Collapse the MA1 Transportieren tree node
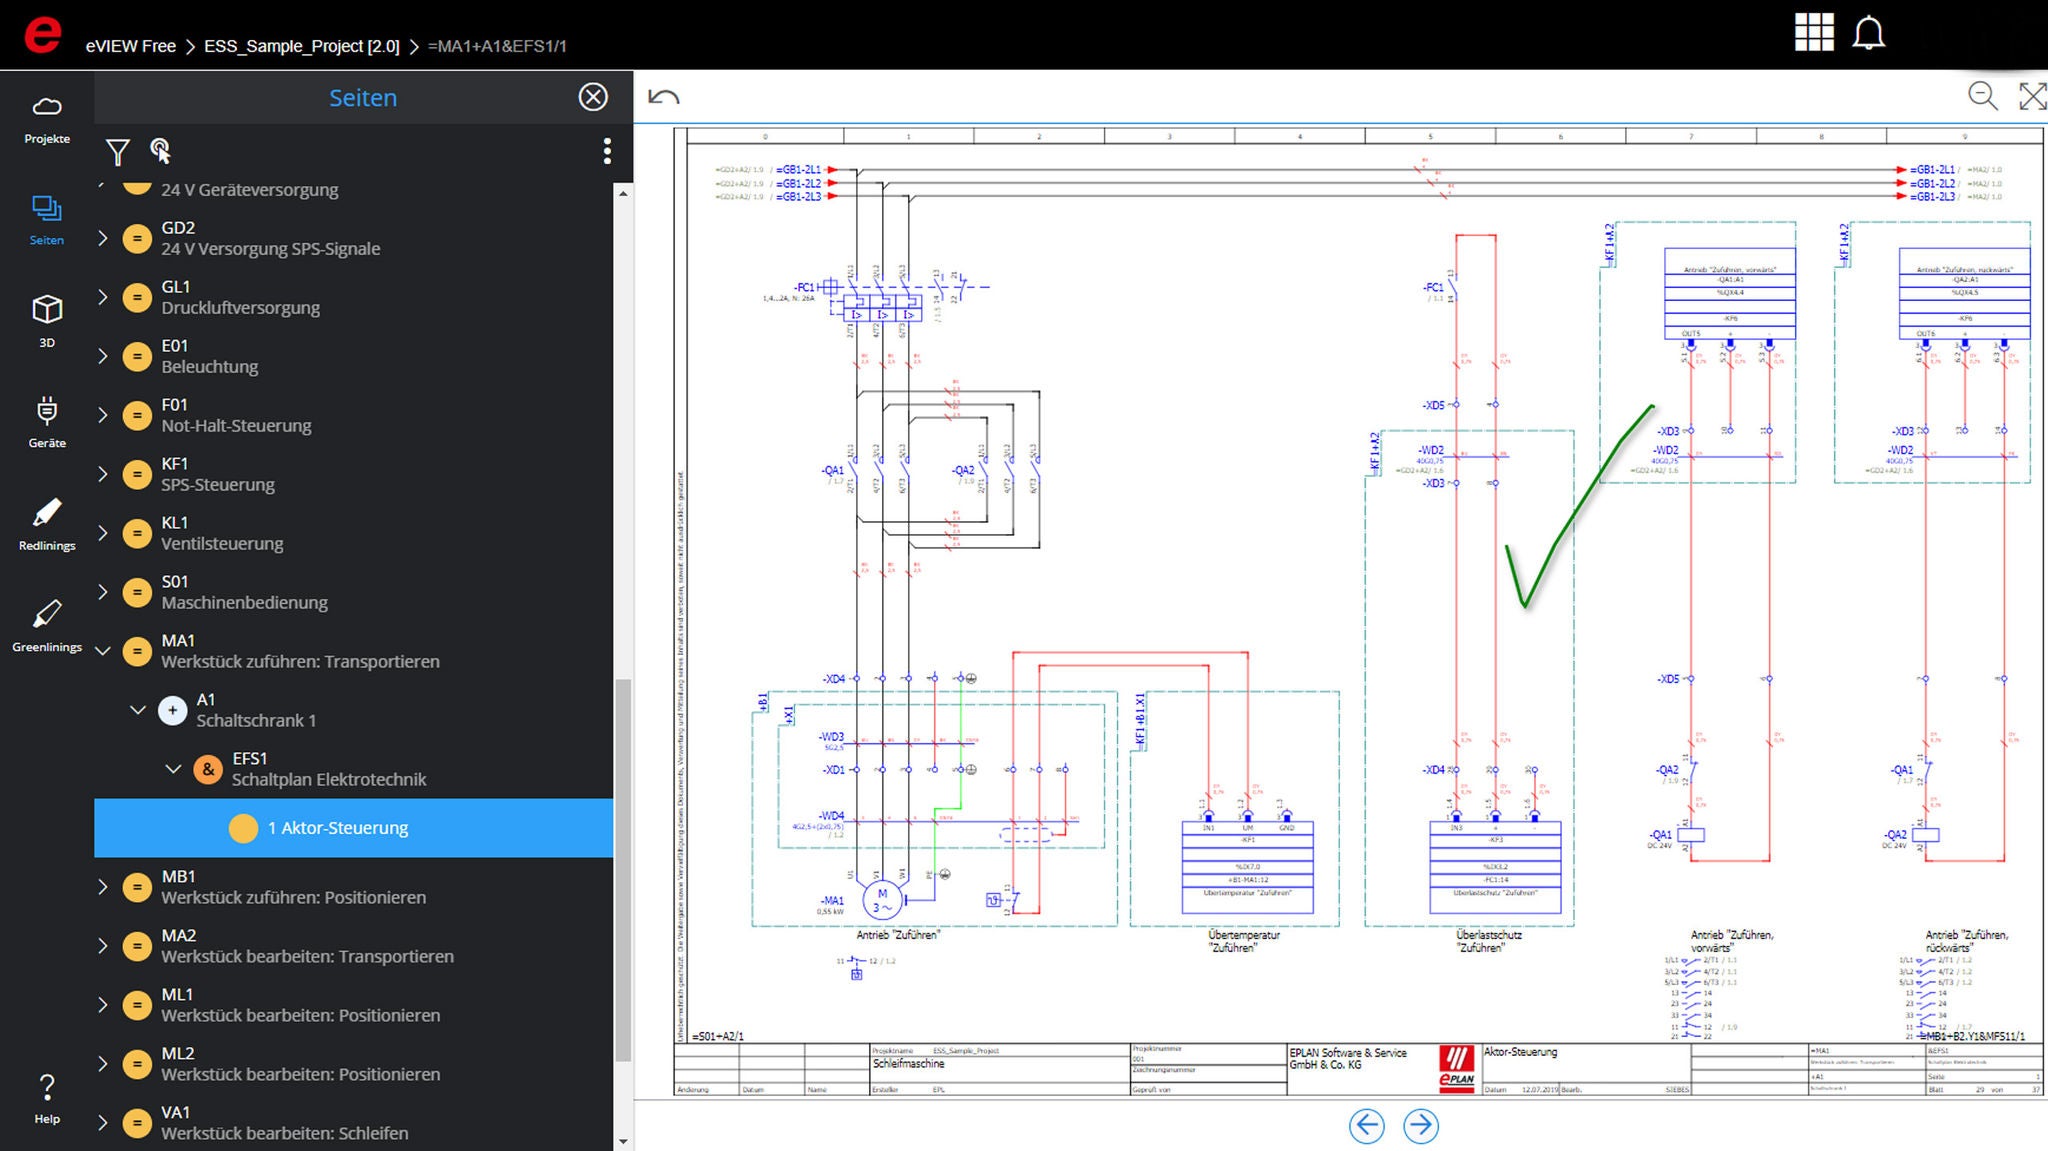Viewport: 2048px width, 1151px height. point(102,650)
